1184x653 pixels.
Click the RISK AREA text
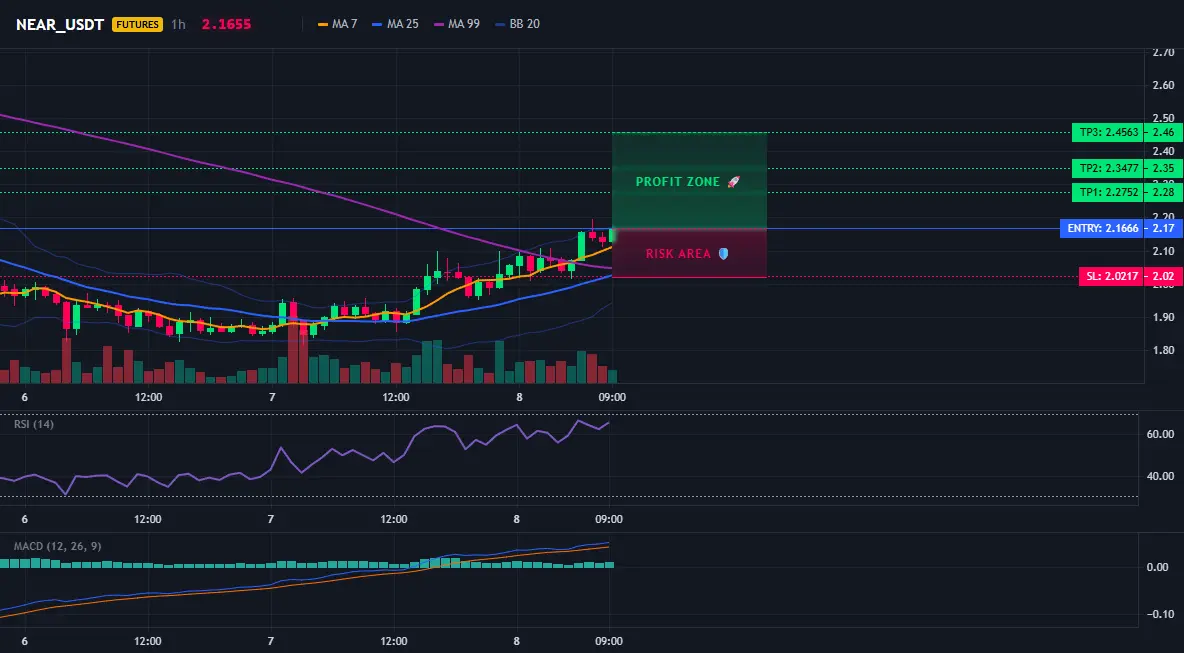pyautogui.click(x=678, y=254)
